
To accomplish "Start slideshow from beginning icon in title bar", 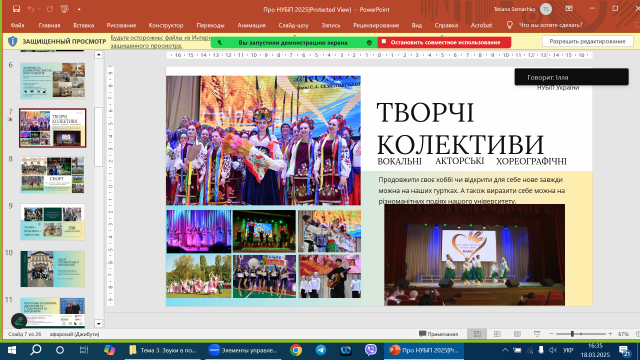I will point(64,9).
